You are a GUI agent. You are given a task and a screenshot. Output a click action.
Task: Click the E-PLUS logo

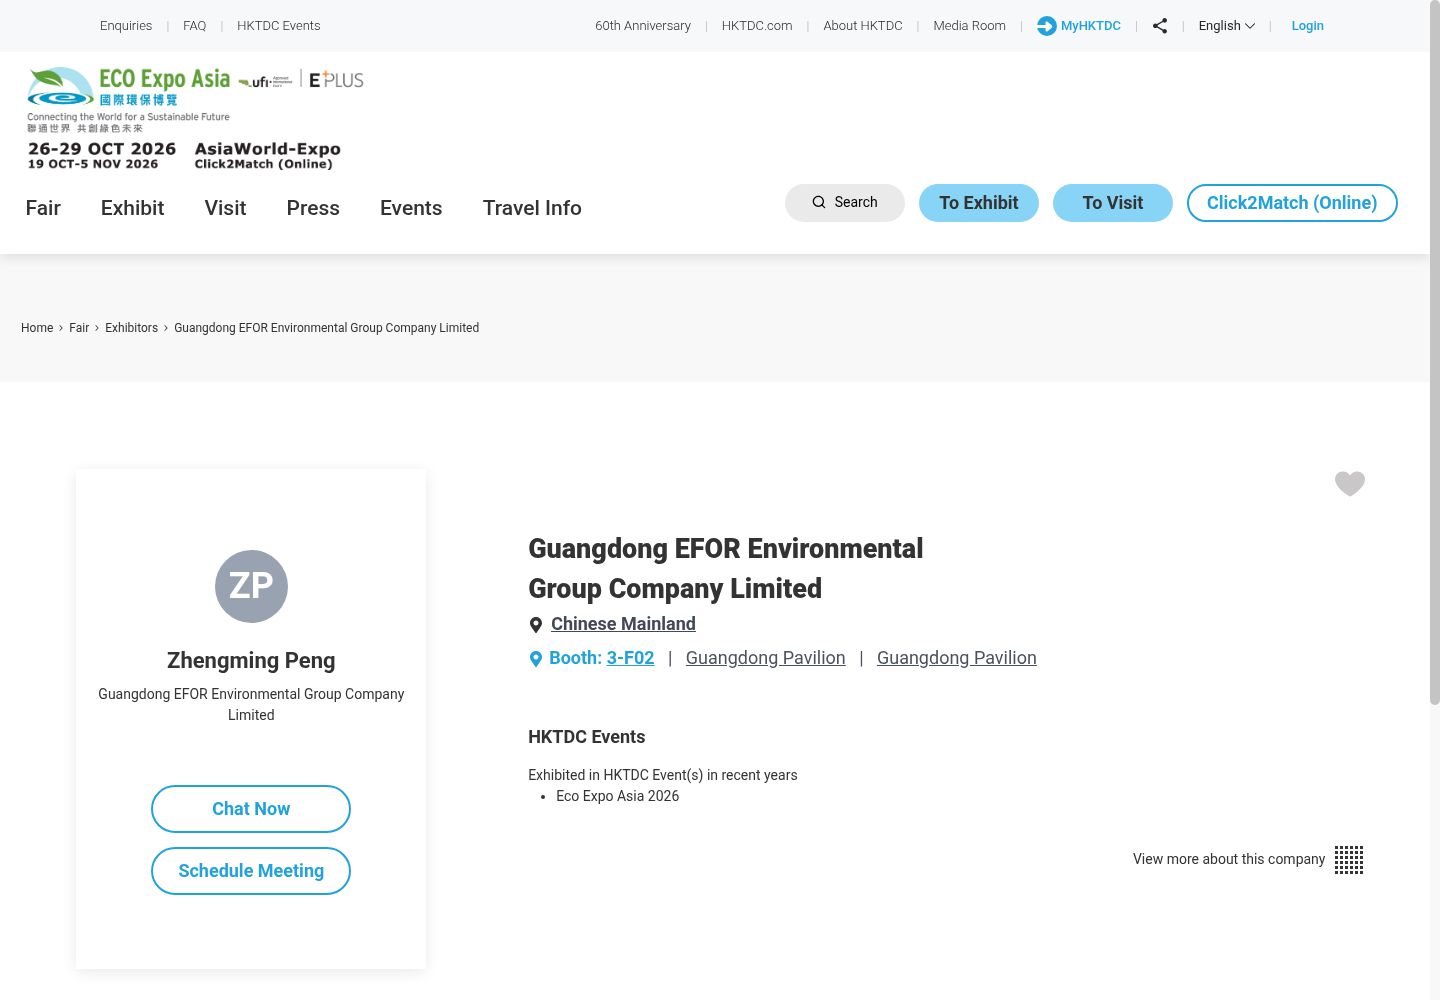[x=336, y=80]
